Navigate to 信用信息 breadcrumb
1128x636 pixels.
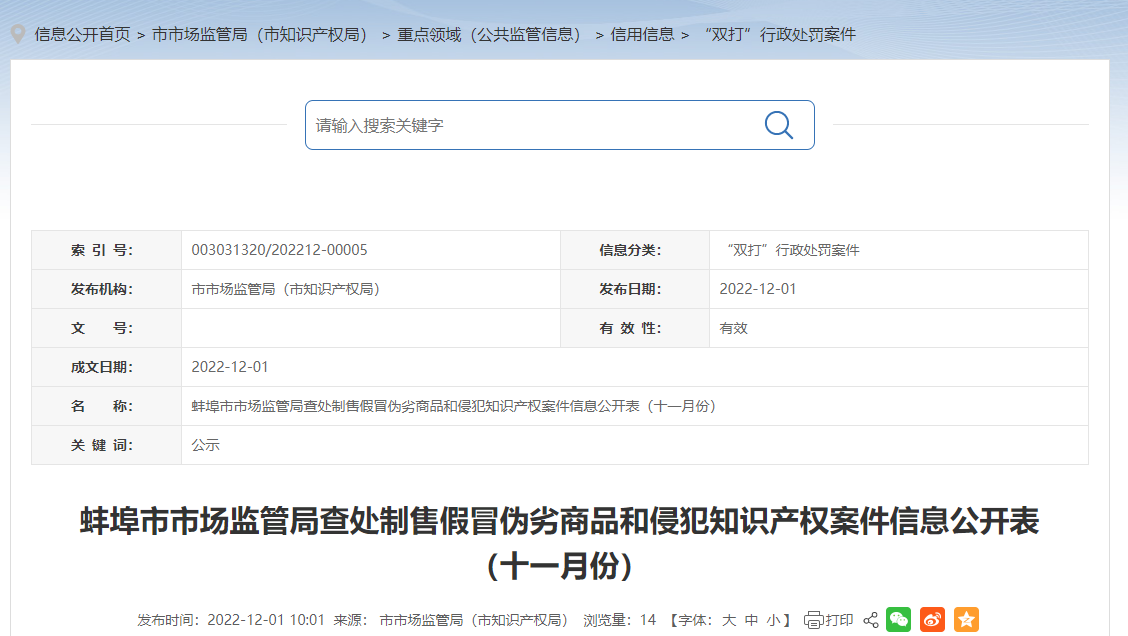tap(642, 34)
